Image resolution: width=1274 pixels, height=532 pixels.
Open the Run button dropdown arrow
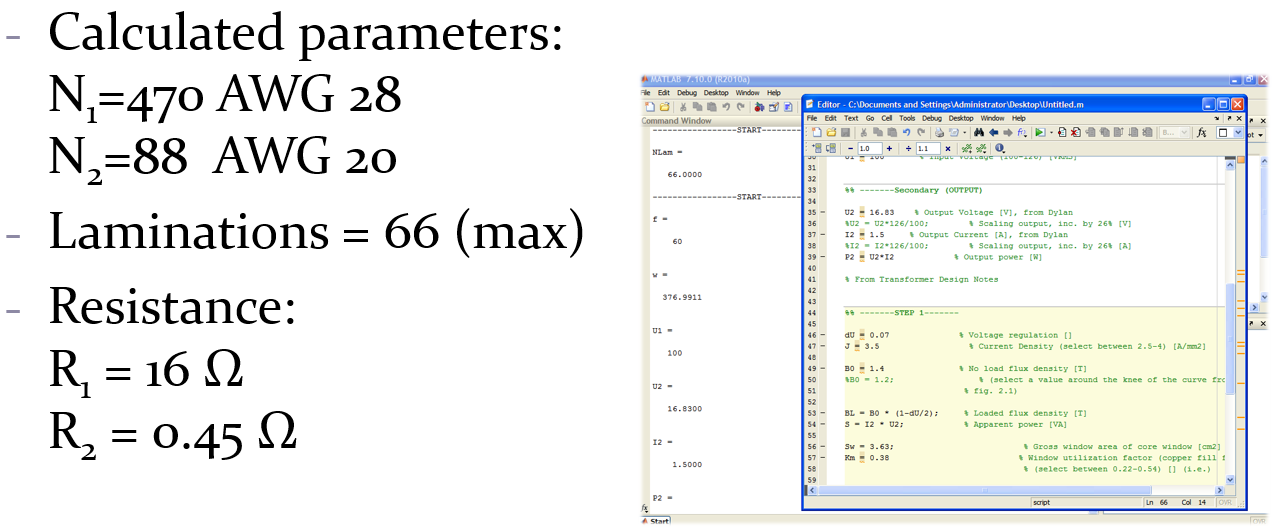coord(1050,132)
